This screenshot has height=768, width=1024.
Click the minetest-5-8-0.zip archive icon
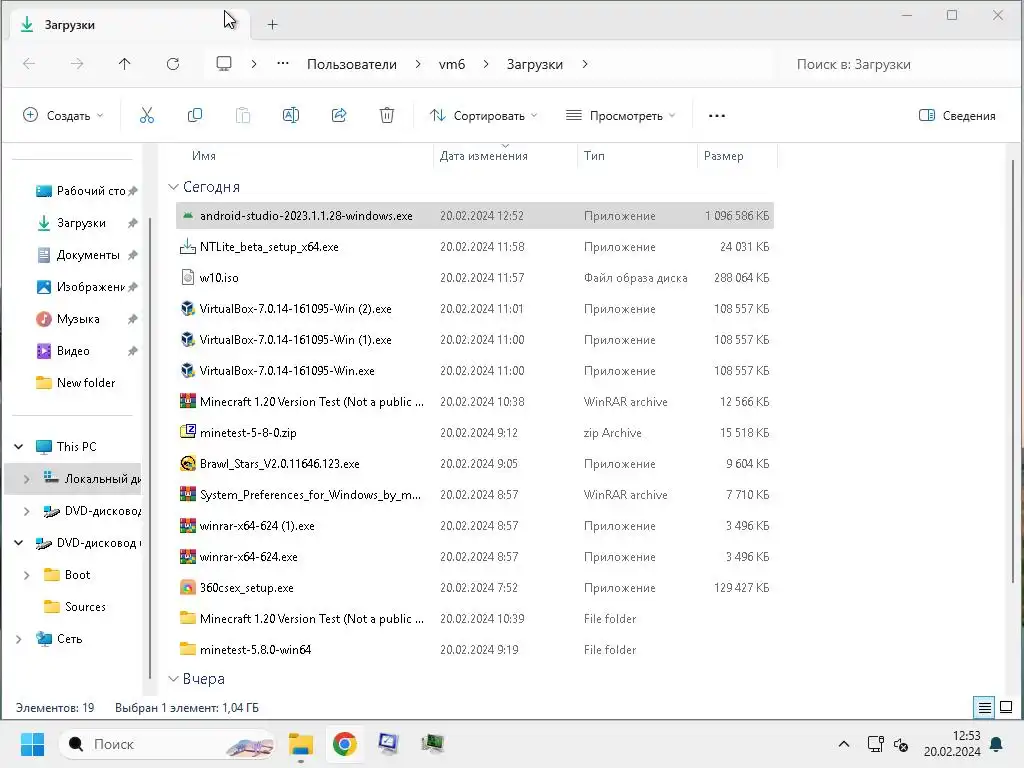pos(187,432)
